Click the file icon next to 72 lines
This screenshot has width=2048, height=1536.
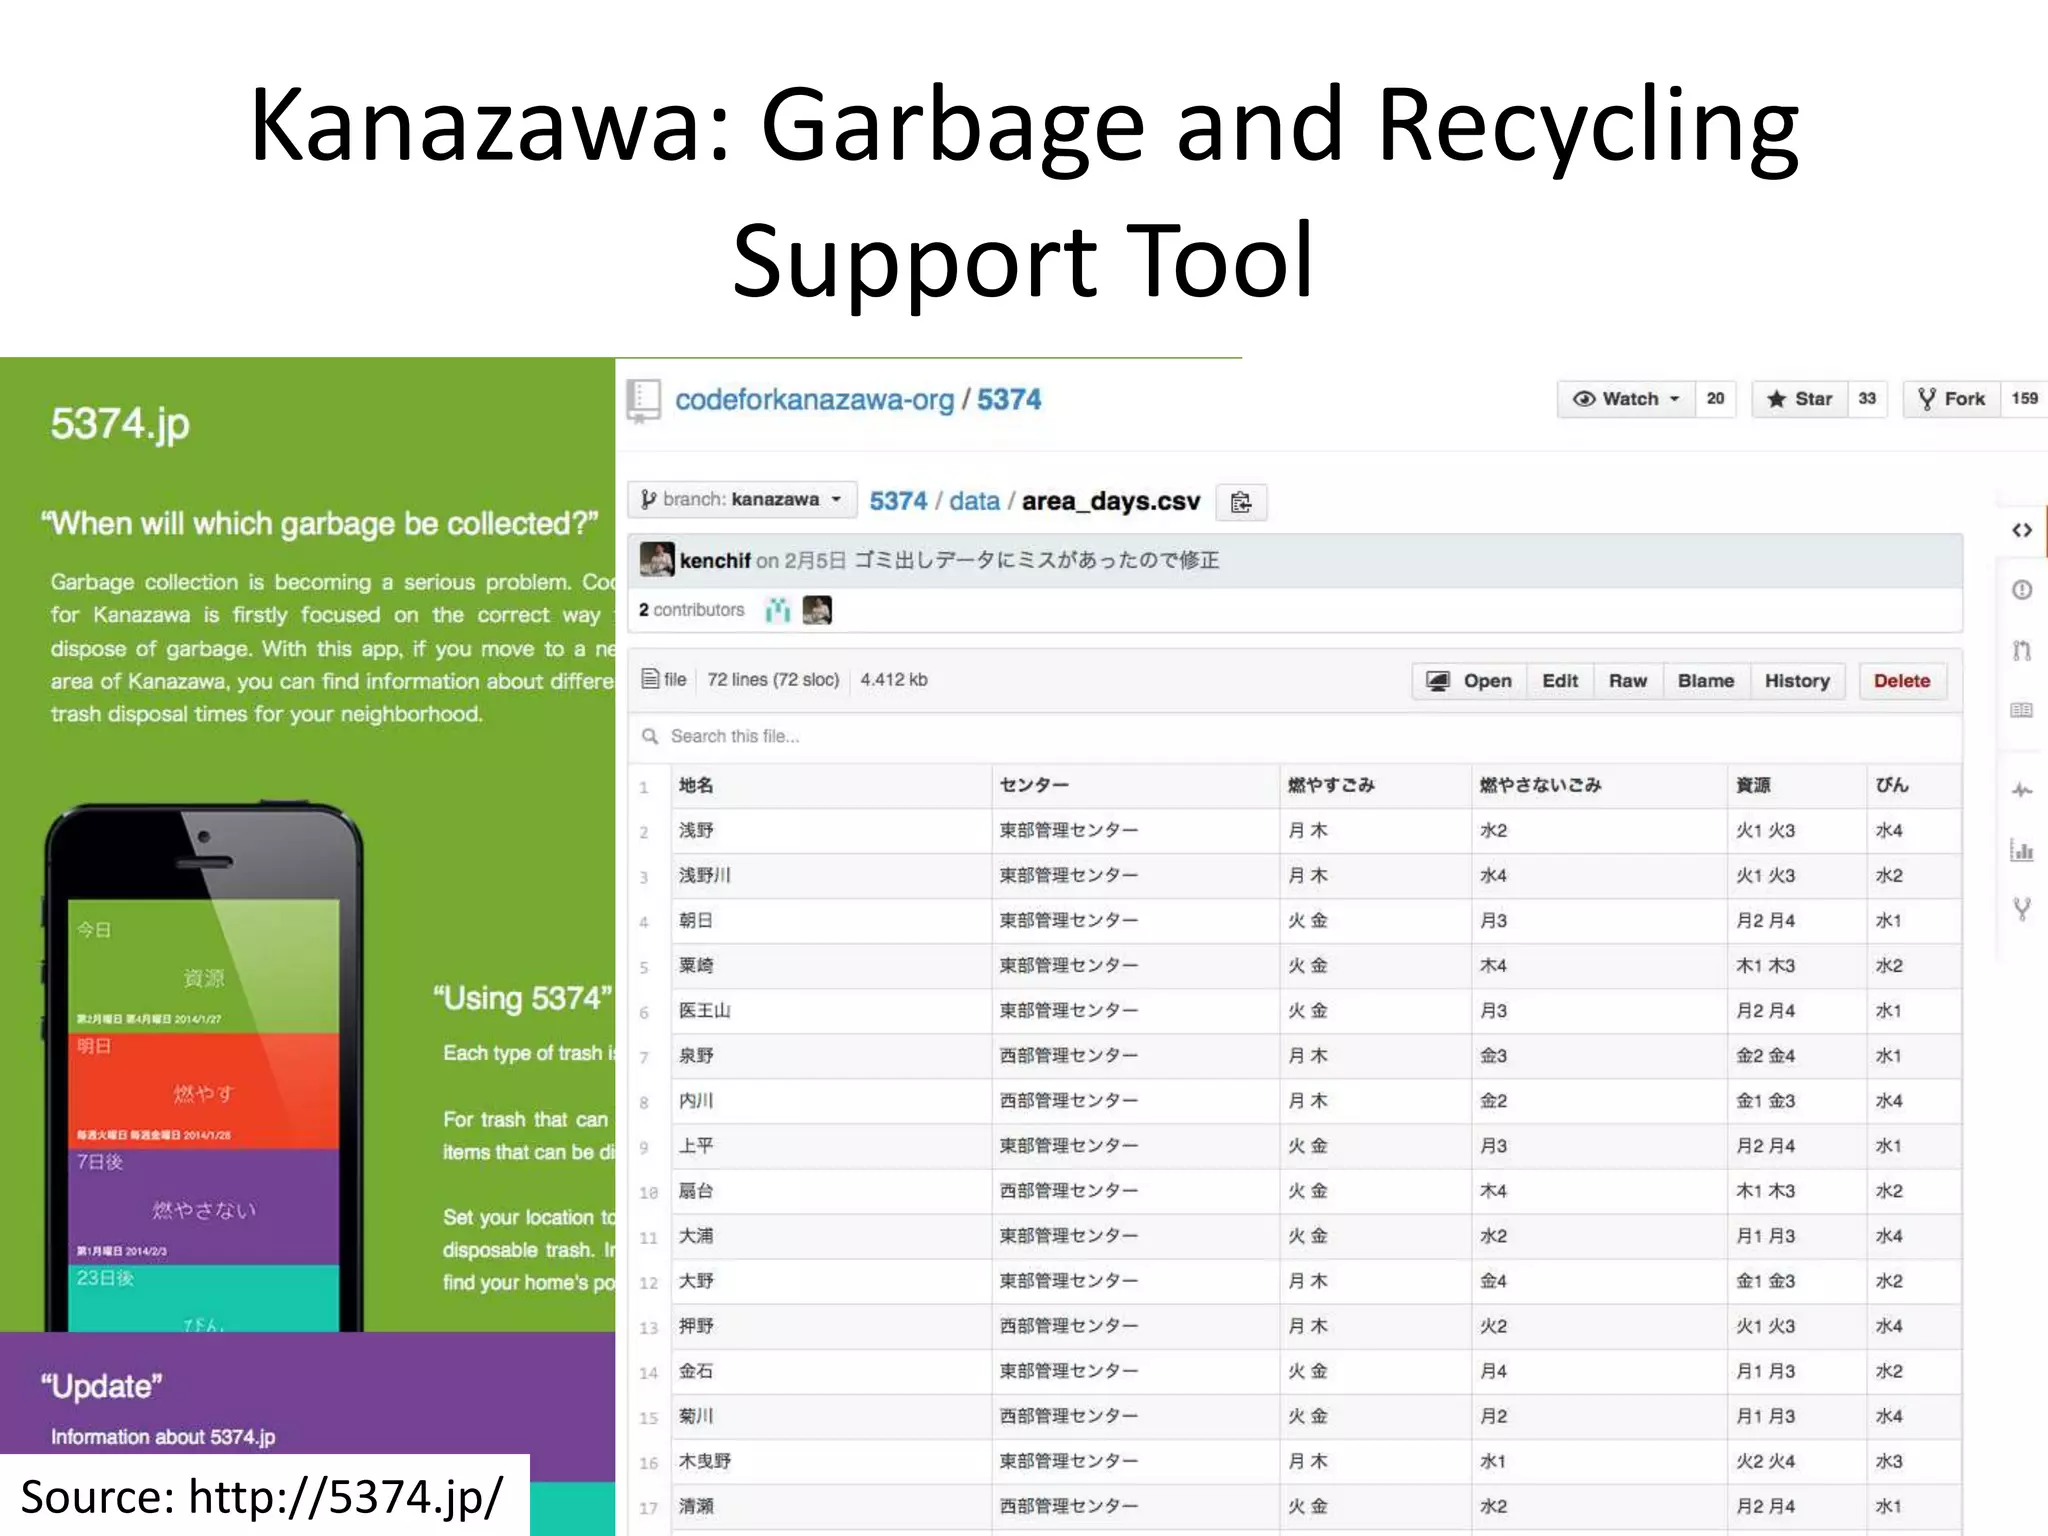tap(650, 679)
